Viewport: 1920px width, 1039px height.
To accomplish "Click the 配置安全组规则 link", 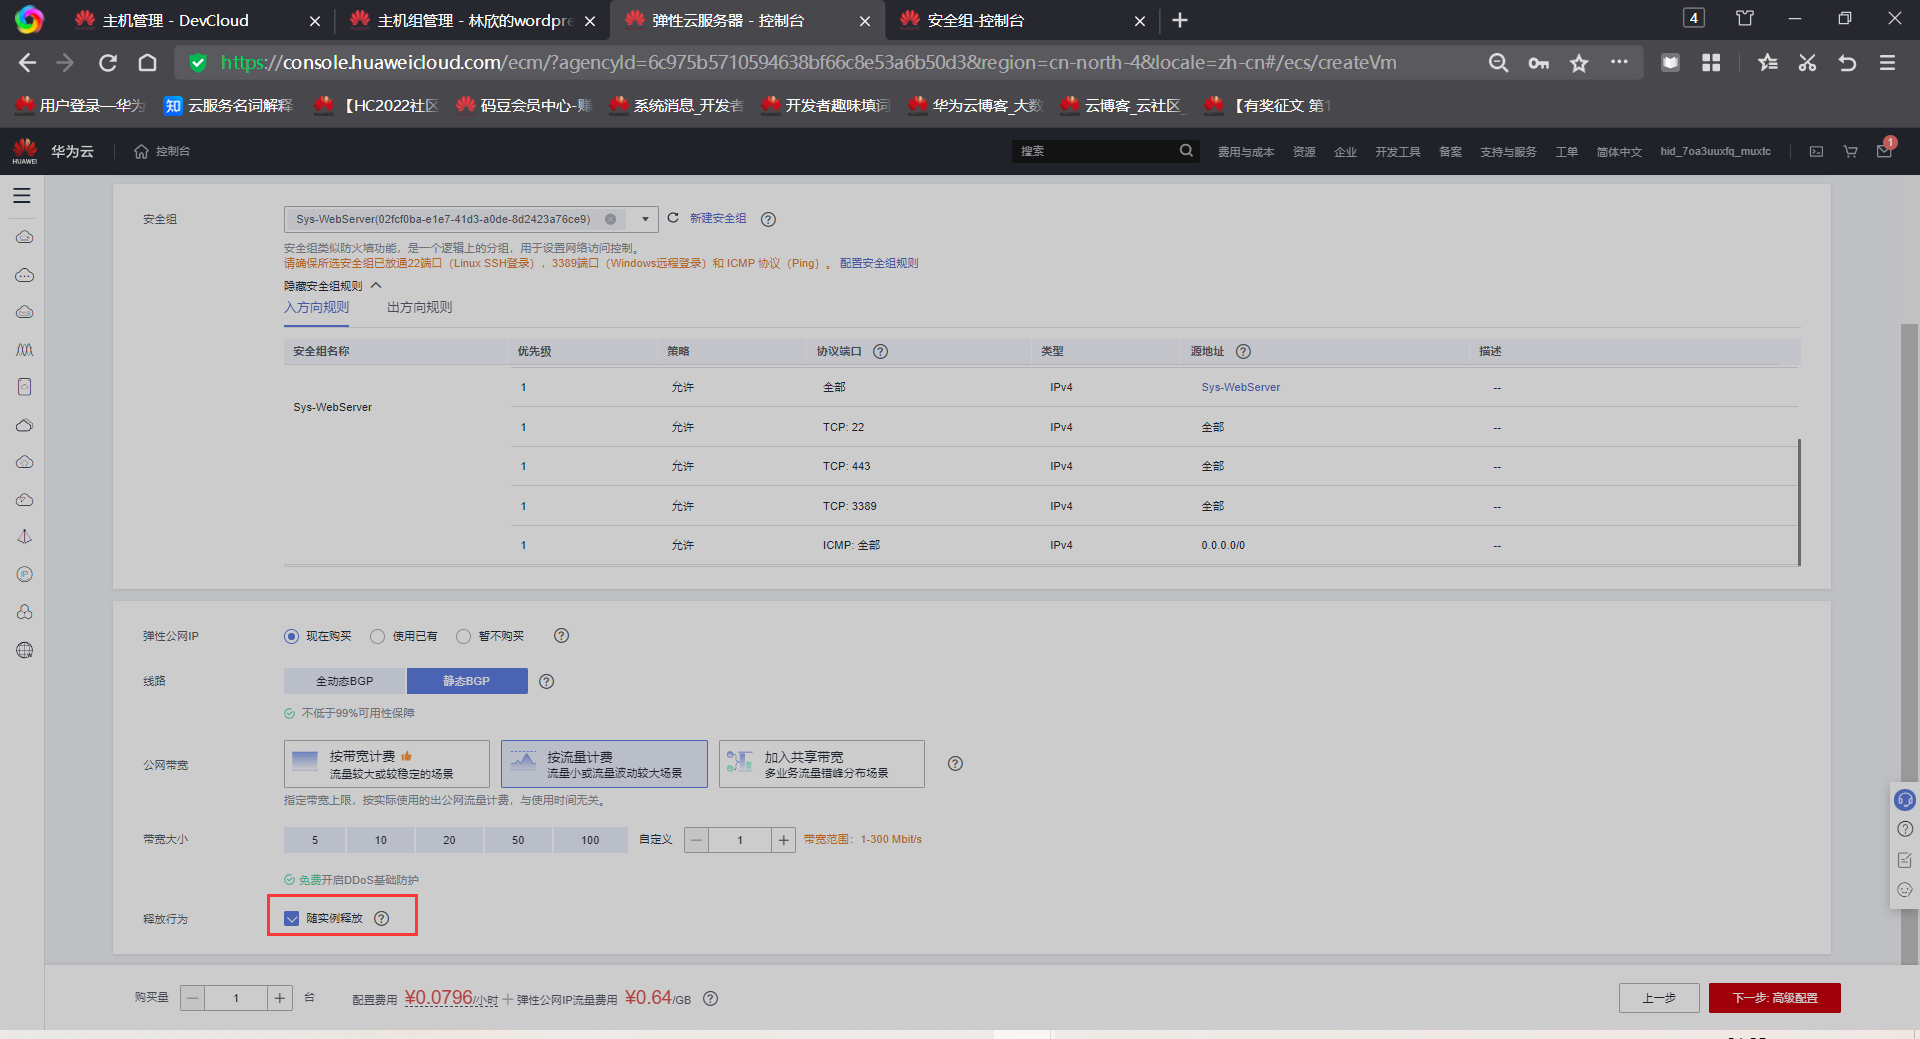I will pos(879,263).
